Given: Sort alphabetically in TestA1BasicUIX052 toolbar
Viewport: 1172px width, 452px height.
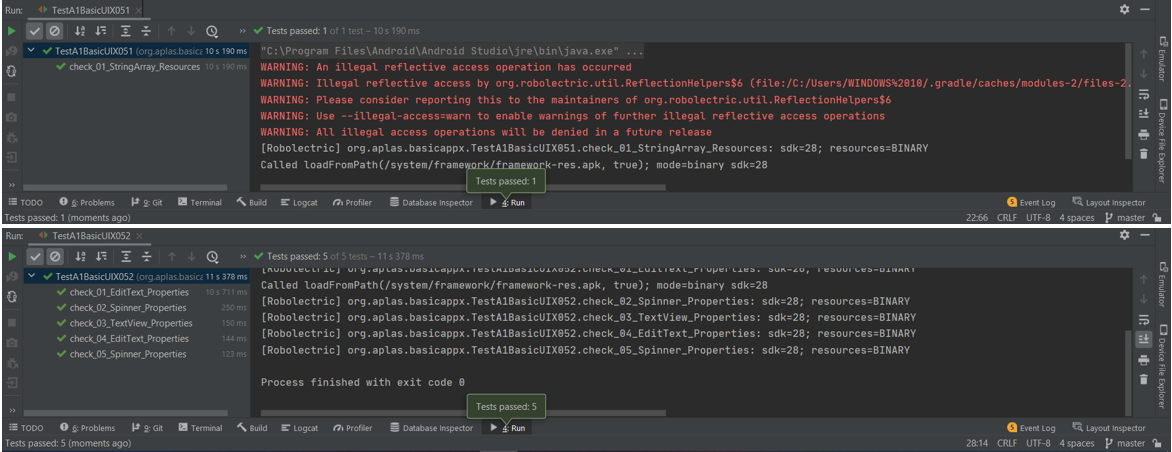Looking at the screenshot, I should point(80,257).
